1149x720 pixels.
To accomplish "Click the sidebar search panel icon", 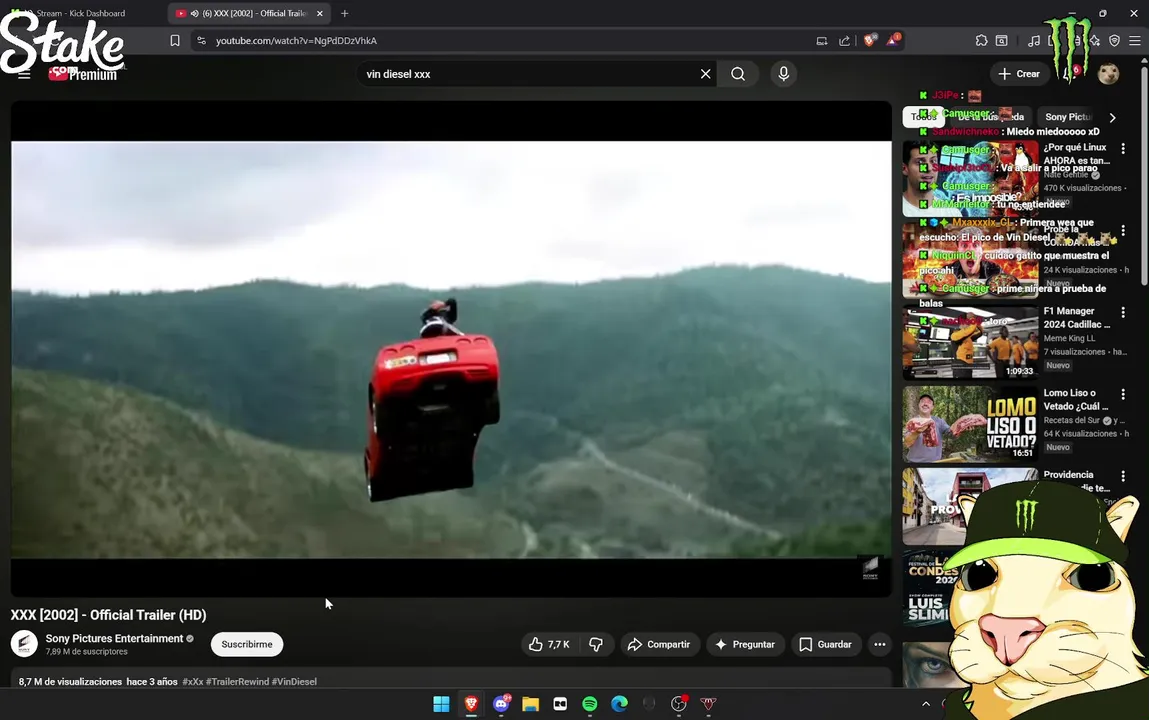I will (x=1002, y=41).
